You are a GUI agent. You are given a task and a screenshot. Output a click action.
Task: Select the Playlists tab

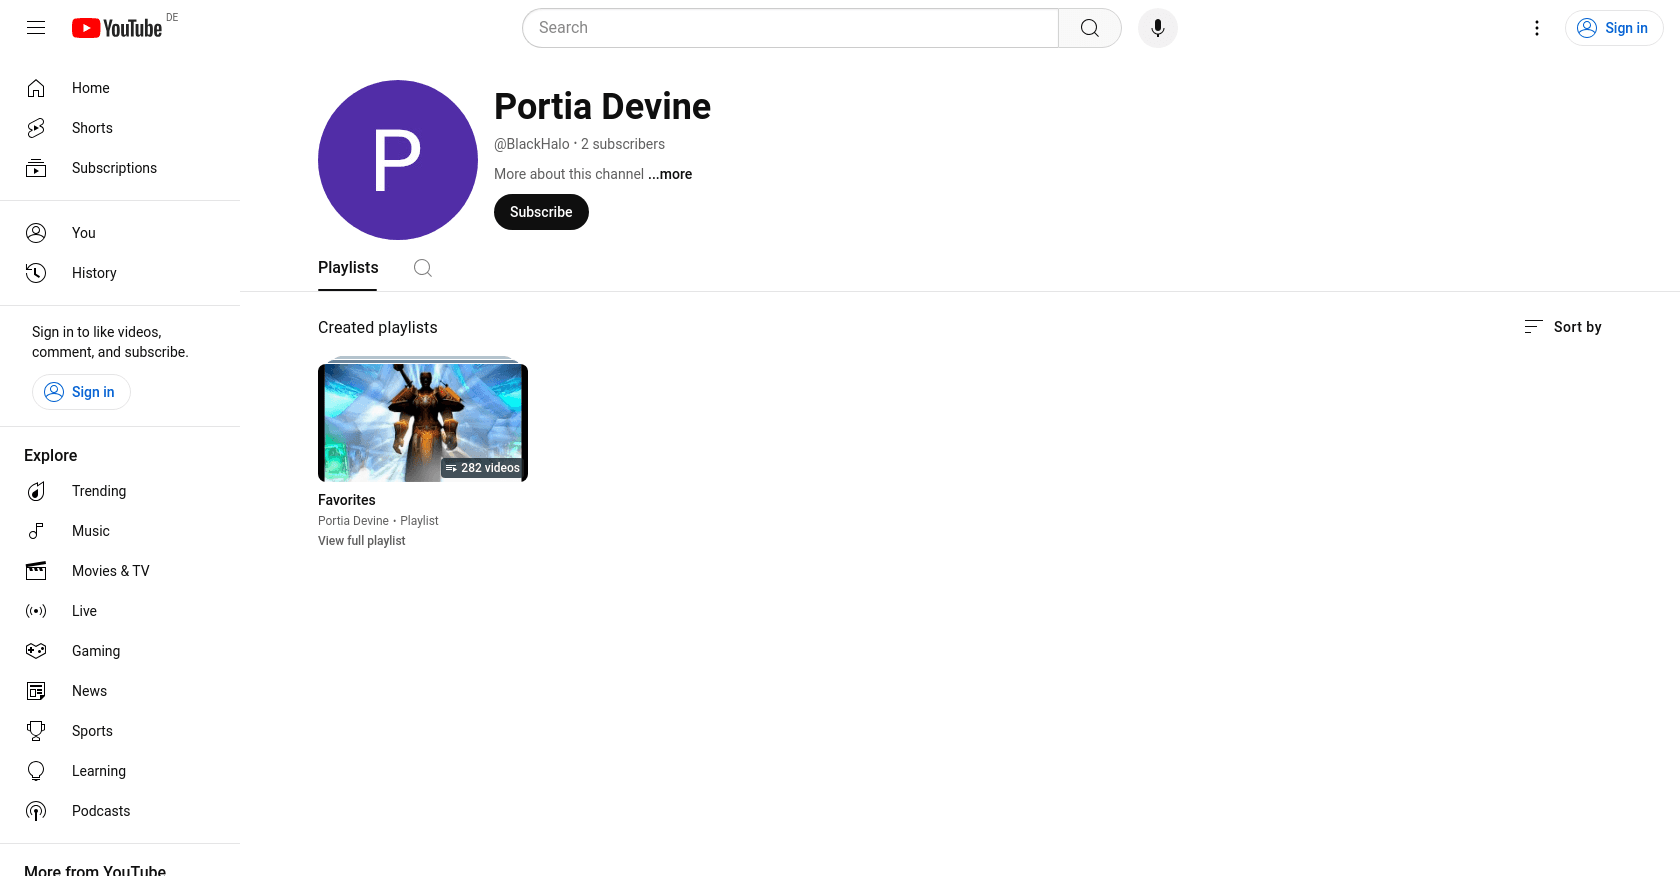coord(348,268)
